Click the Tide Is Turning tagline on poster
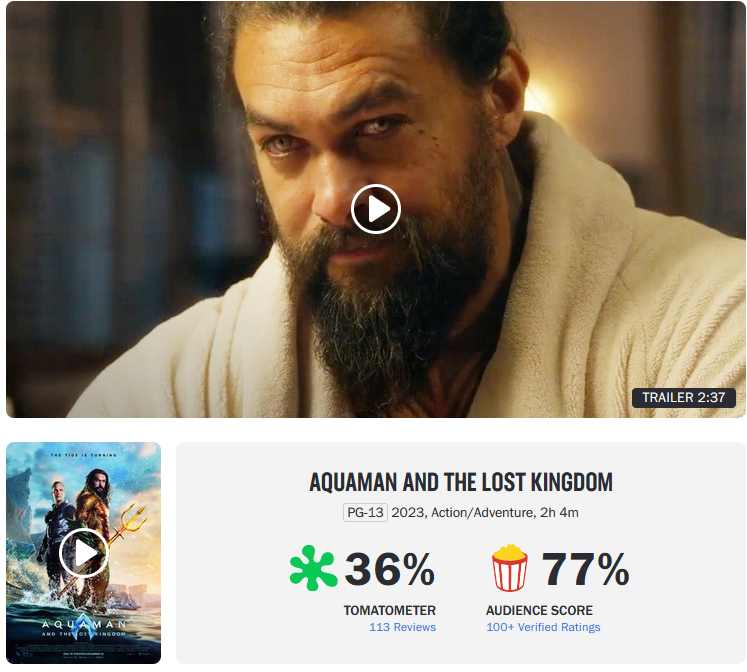The height and width of the screenshot is (672, 747). [84, 455]
